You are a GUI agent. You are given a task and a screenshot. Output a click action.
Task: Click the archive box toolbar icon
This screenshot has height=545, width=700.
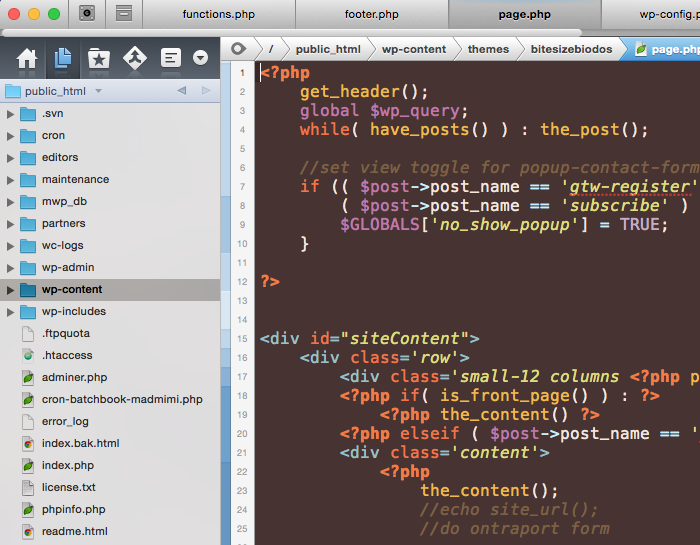coord(124,14)
